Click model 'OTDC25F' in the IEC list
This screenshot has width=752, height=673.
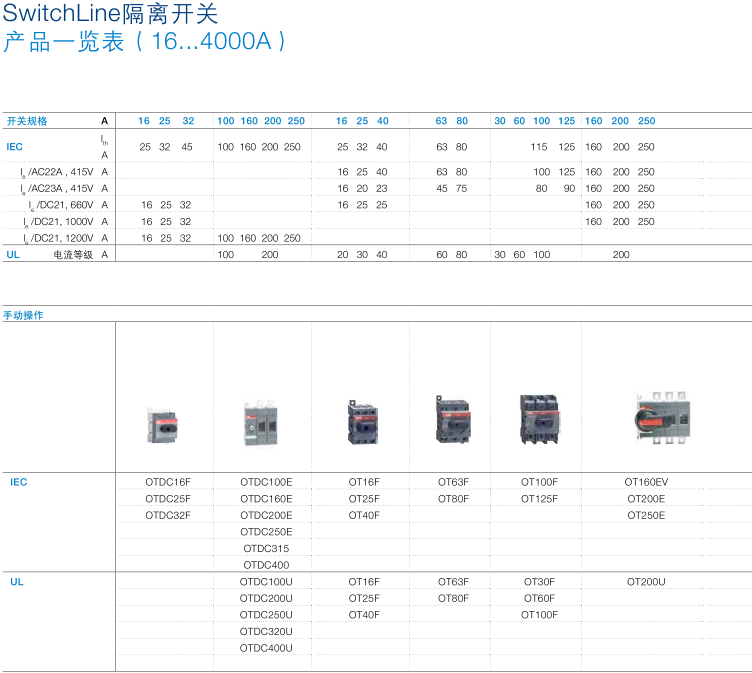pyautogui.click(x=168, y=499)
